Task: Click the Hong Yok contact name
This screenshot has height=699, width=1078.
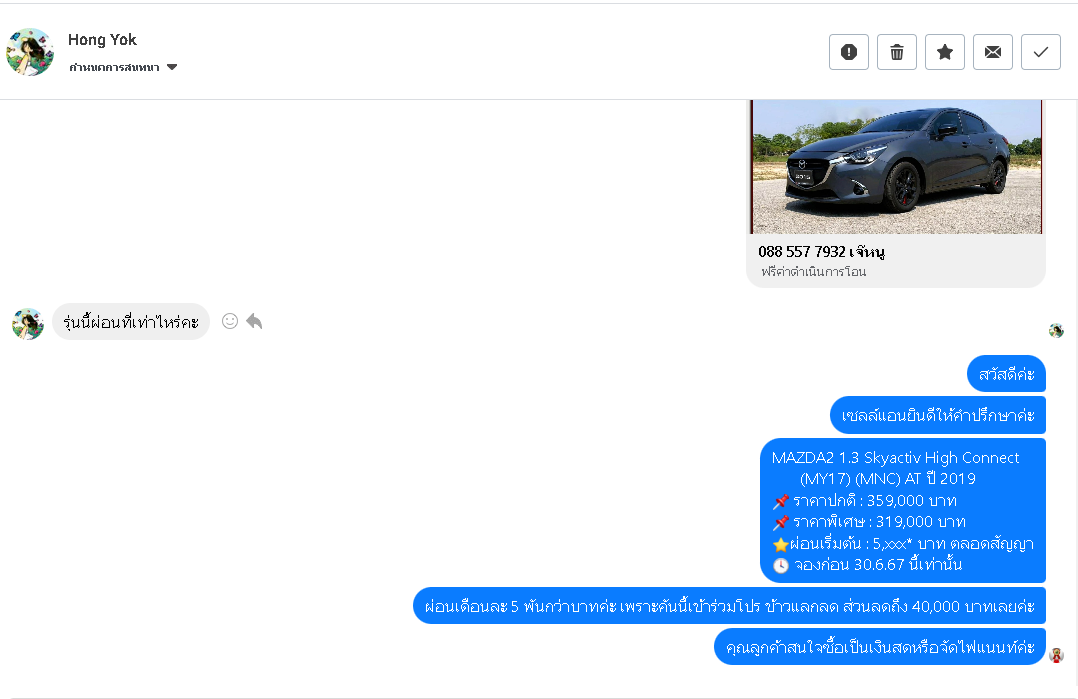Action: pos(102,40)
